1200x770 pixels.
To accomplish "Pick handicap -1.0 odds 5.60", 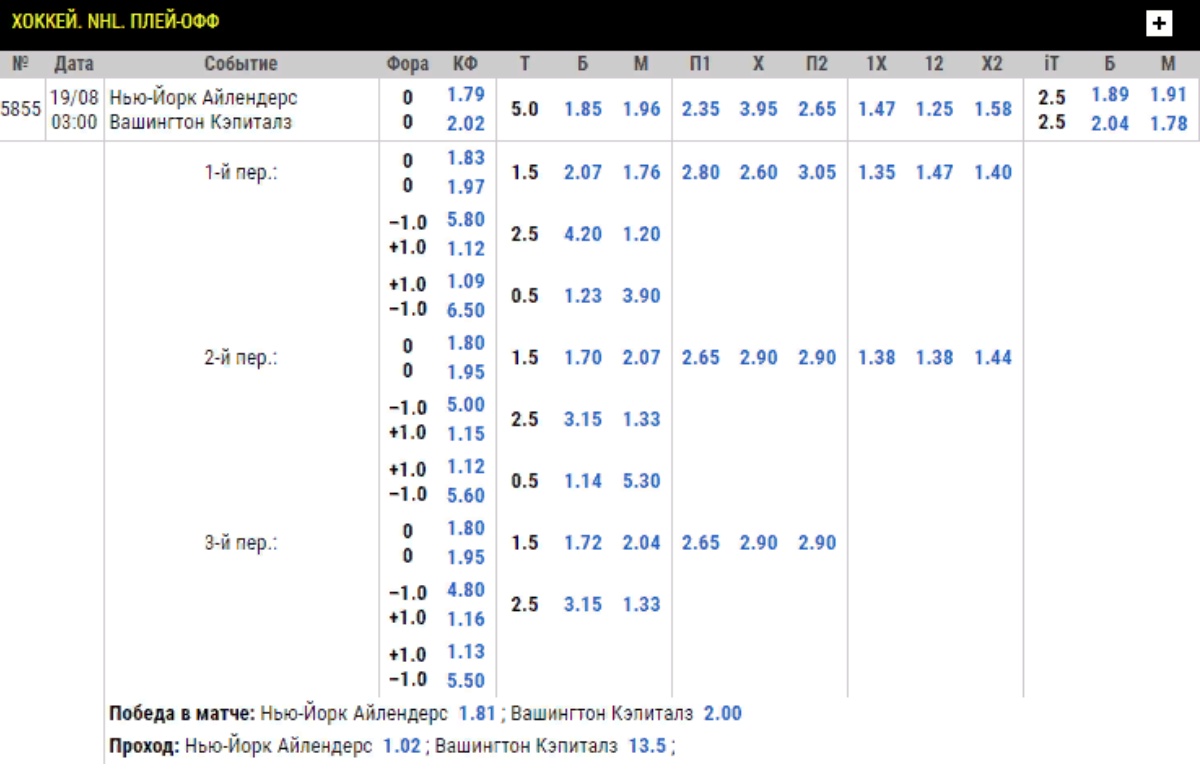I will (x=466, y=495).
